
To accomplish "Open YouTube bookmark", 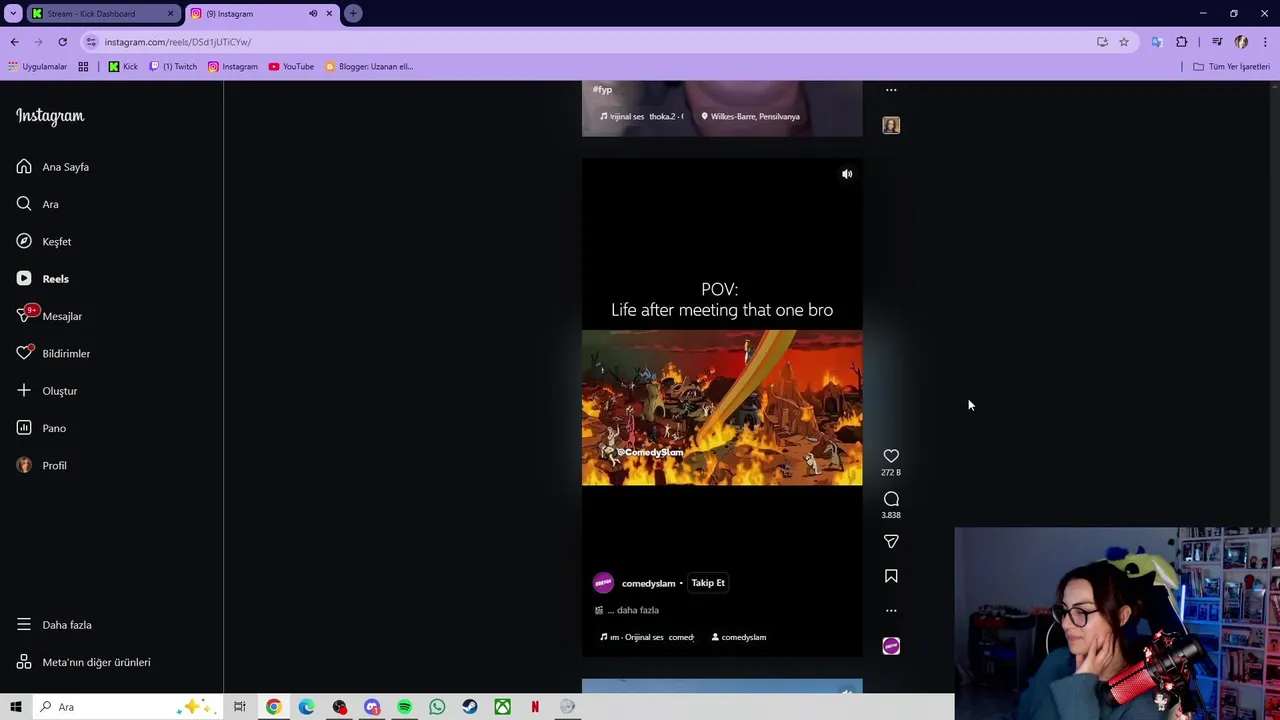I will [291, 67].
